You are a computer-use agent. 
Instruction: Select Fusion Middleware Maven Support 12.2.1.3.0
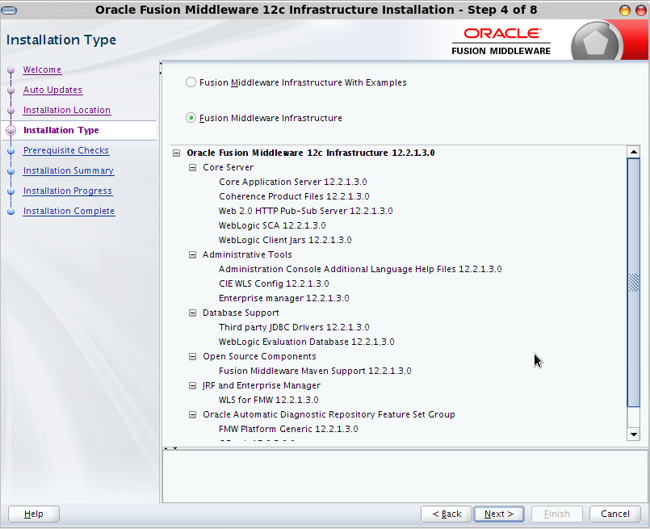[315, 371]
